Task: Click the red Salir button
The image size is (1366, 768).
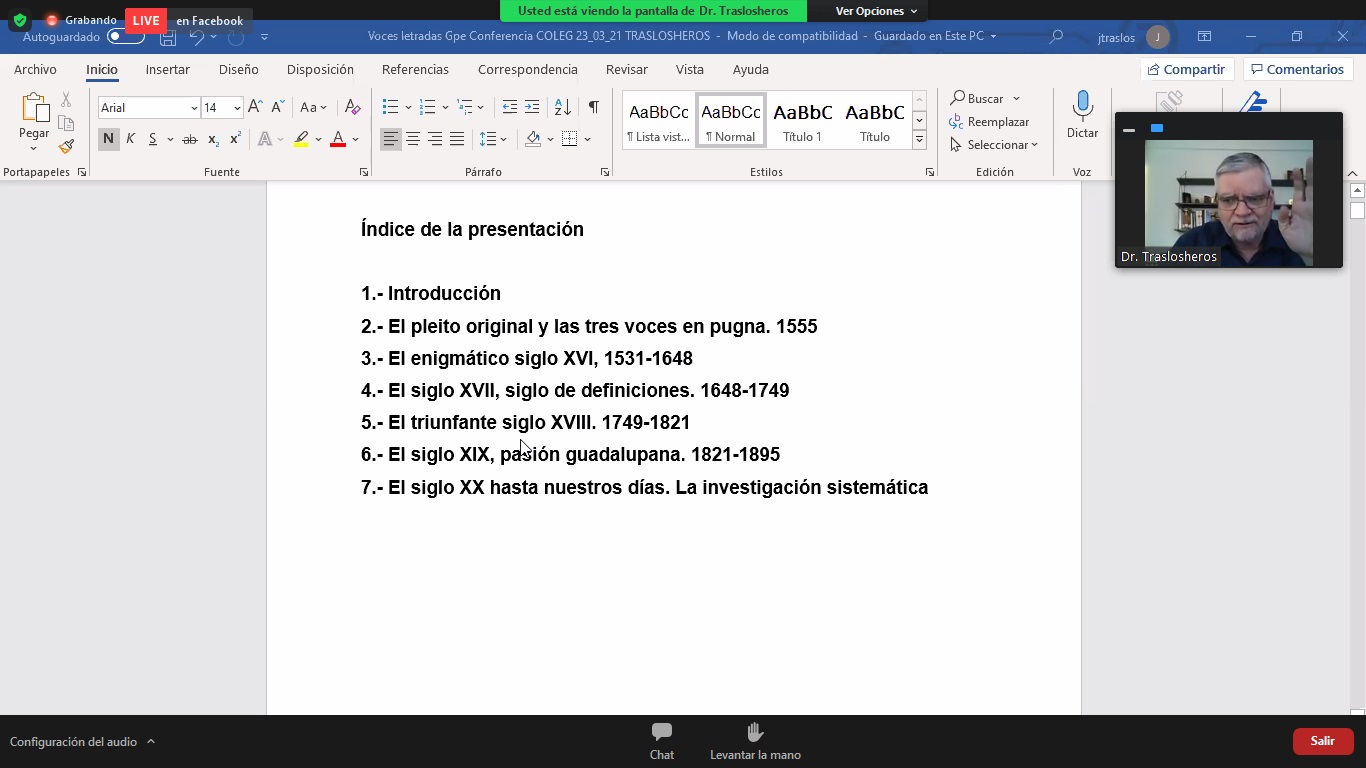Action: [1323, 741]
